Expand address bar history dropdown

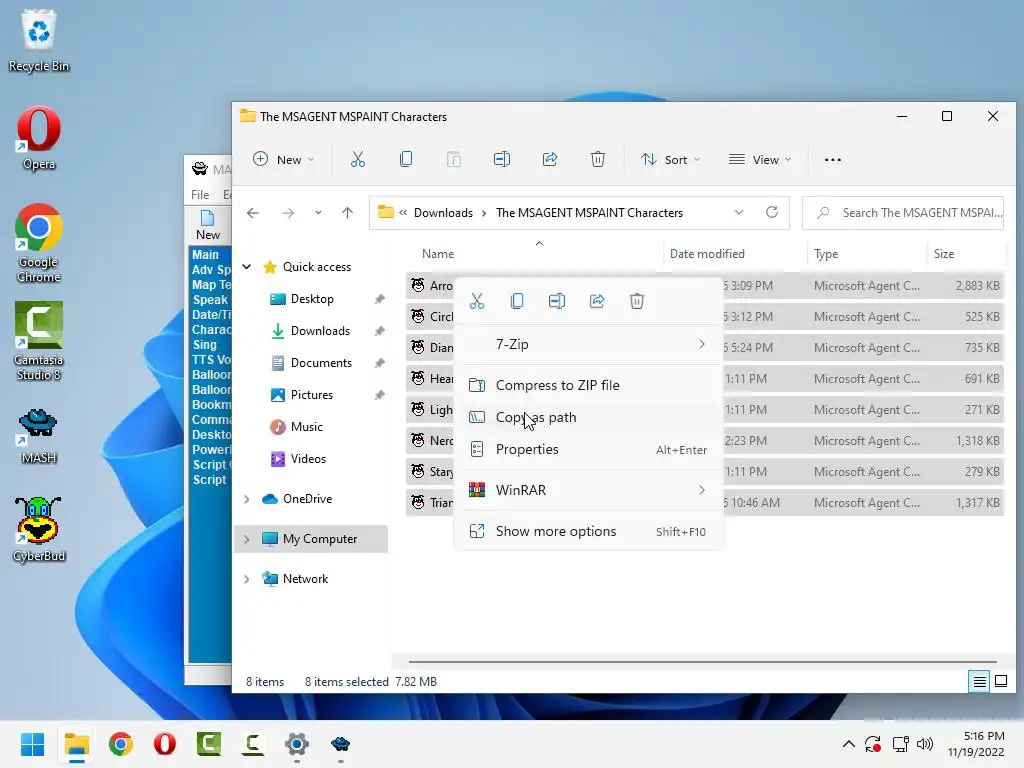[x=739, y=212]
